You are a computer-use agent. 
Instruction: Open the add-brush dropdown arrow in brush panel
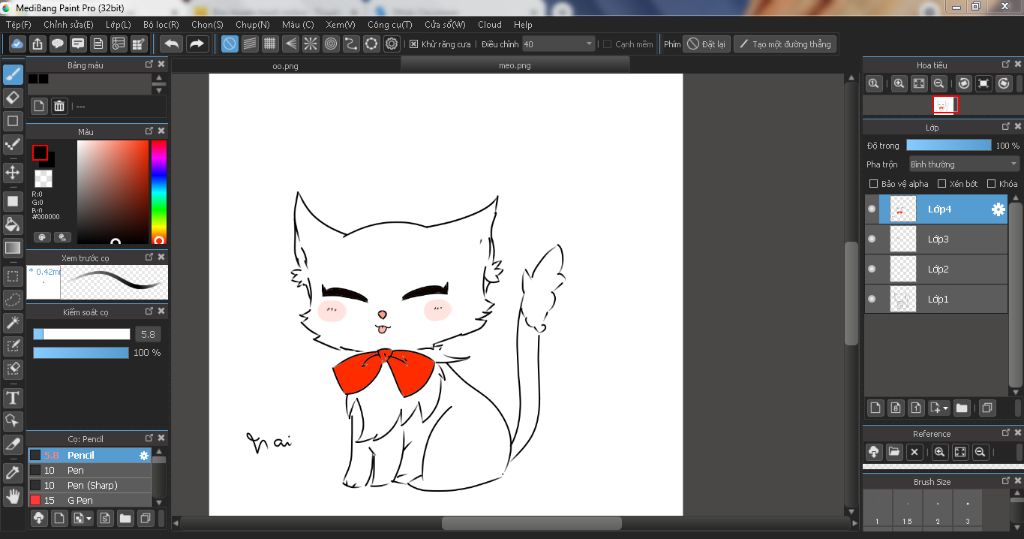[88, 519]
